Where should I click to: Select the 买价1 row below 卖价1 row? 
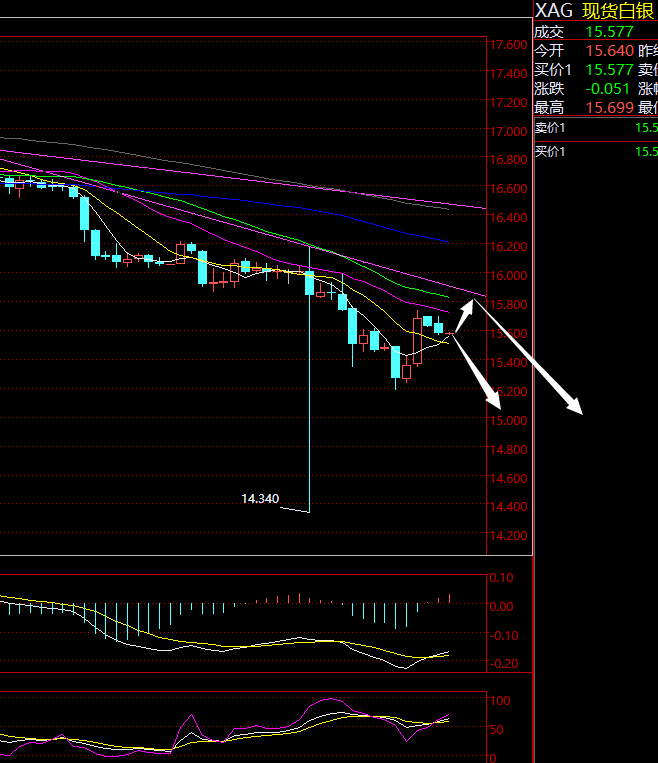[596, 152]
